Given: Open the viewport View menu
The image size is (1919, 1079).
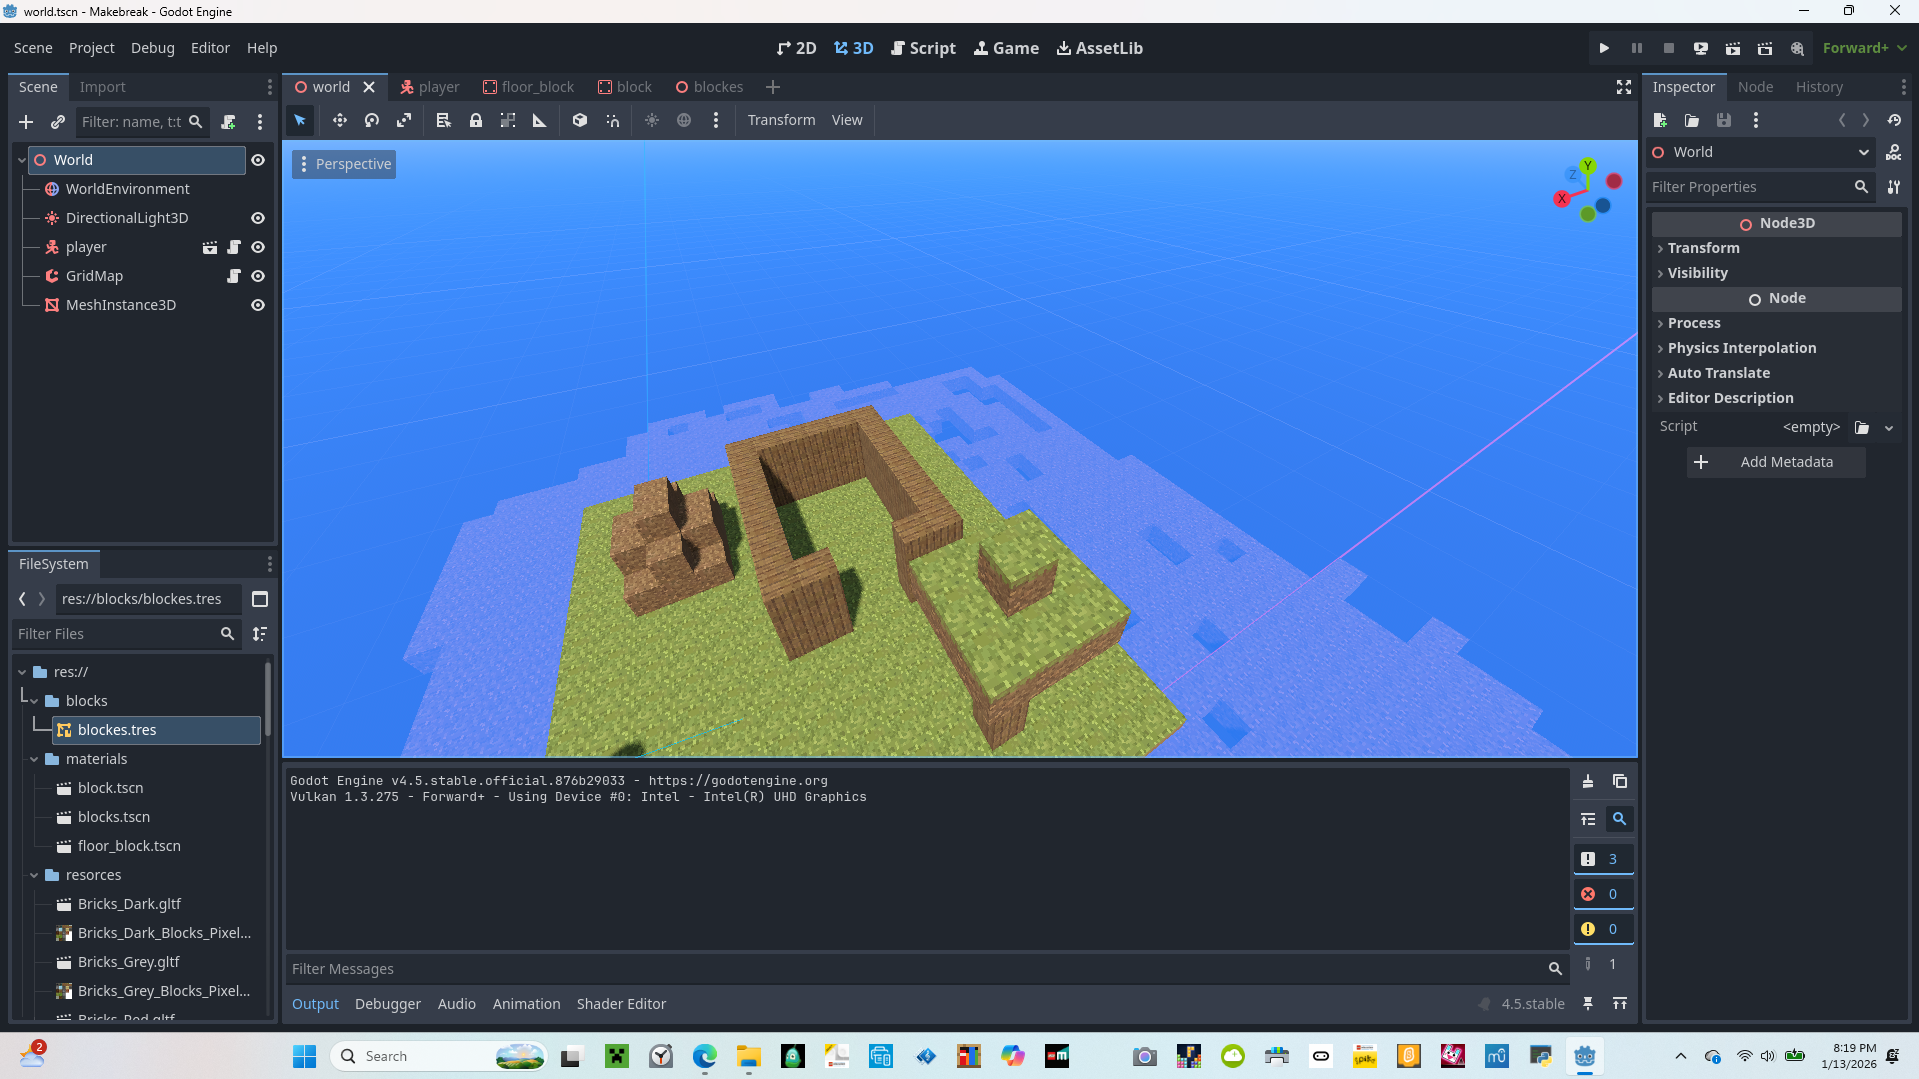Looking at the screenshot, I should point(847,120).
